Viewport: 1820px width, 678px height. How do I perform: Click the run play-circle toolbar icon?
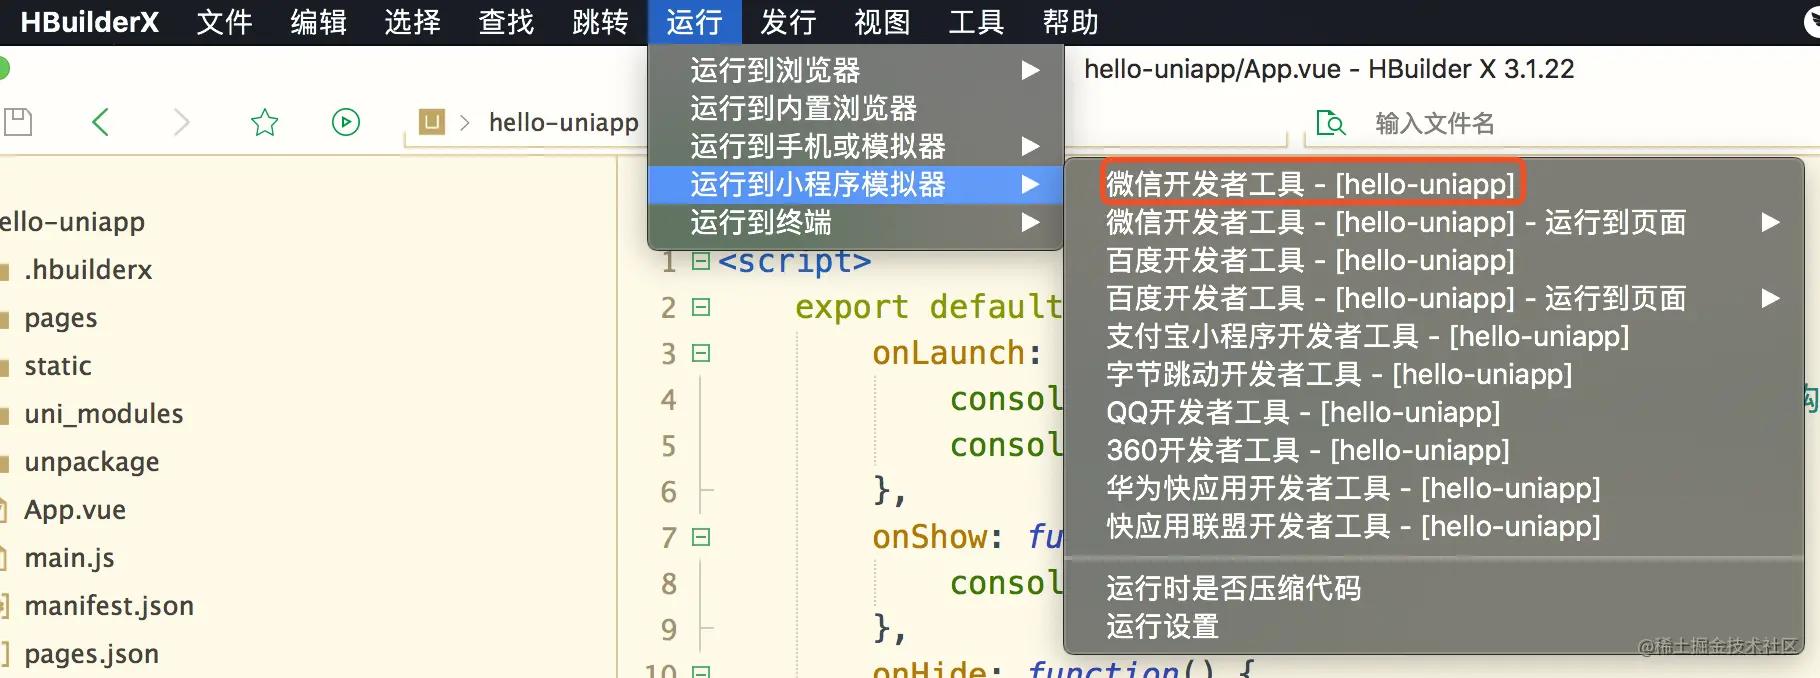[x=346, y=122]
